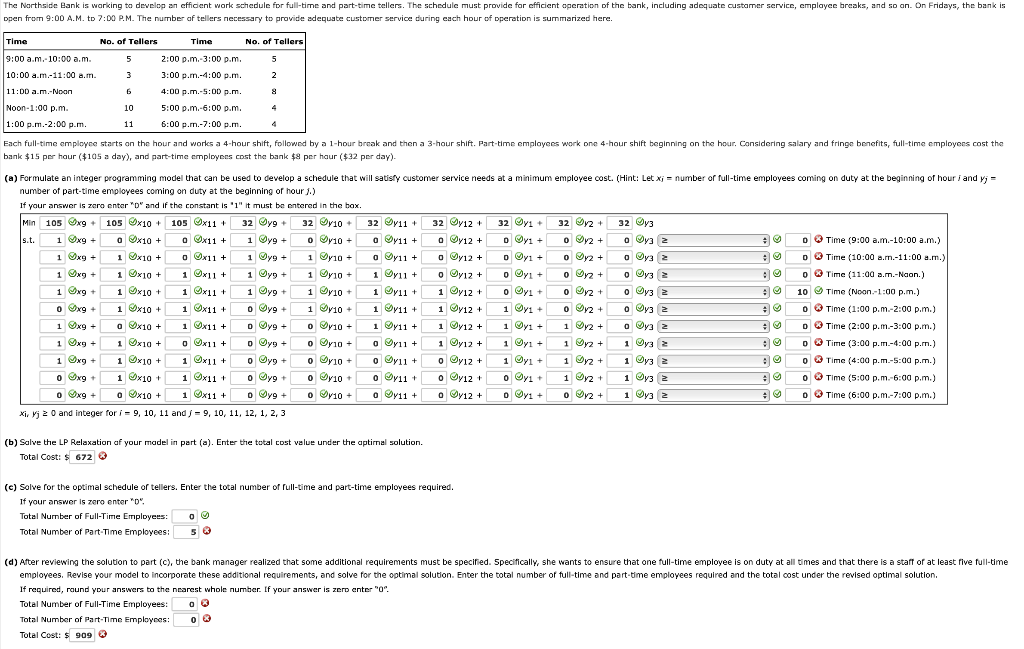Screen dimensions: 1024x649
Task: Click green check before x10 in Min row
Action: 133,222
